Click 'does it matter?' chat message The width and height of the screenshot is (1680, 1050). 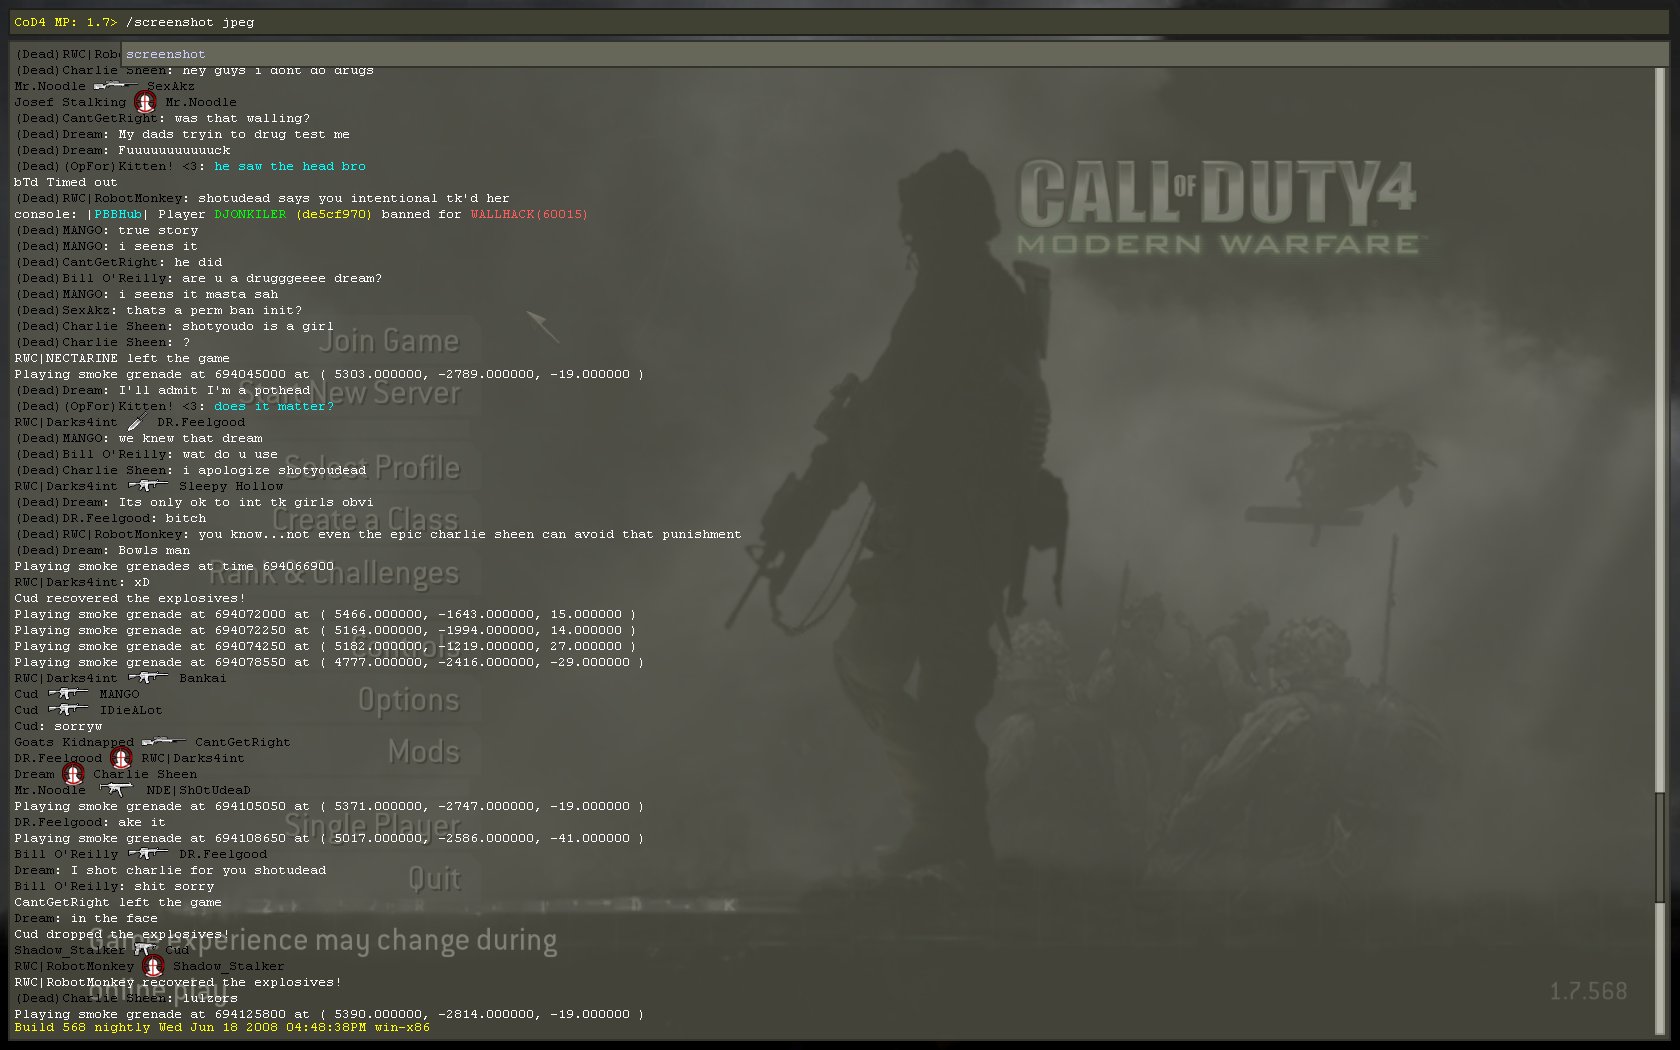point(274,406)
